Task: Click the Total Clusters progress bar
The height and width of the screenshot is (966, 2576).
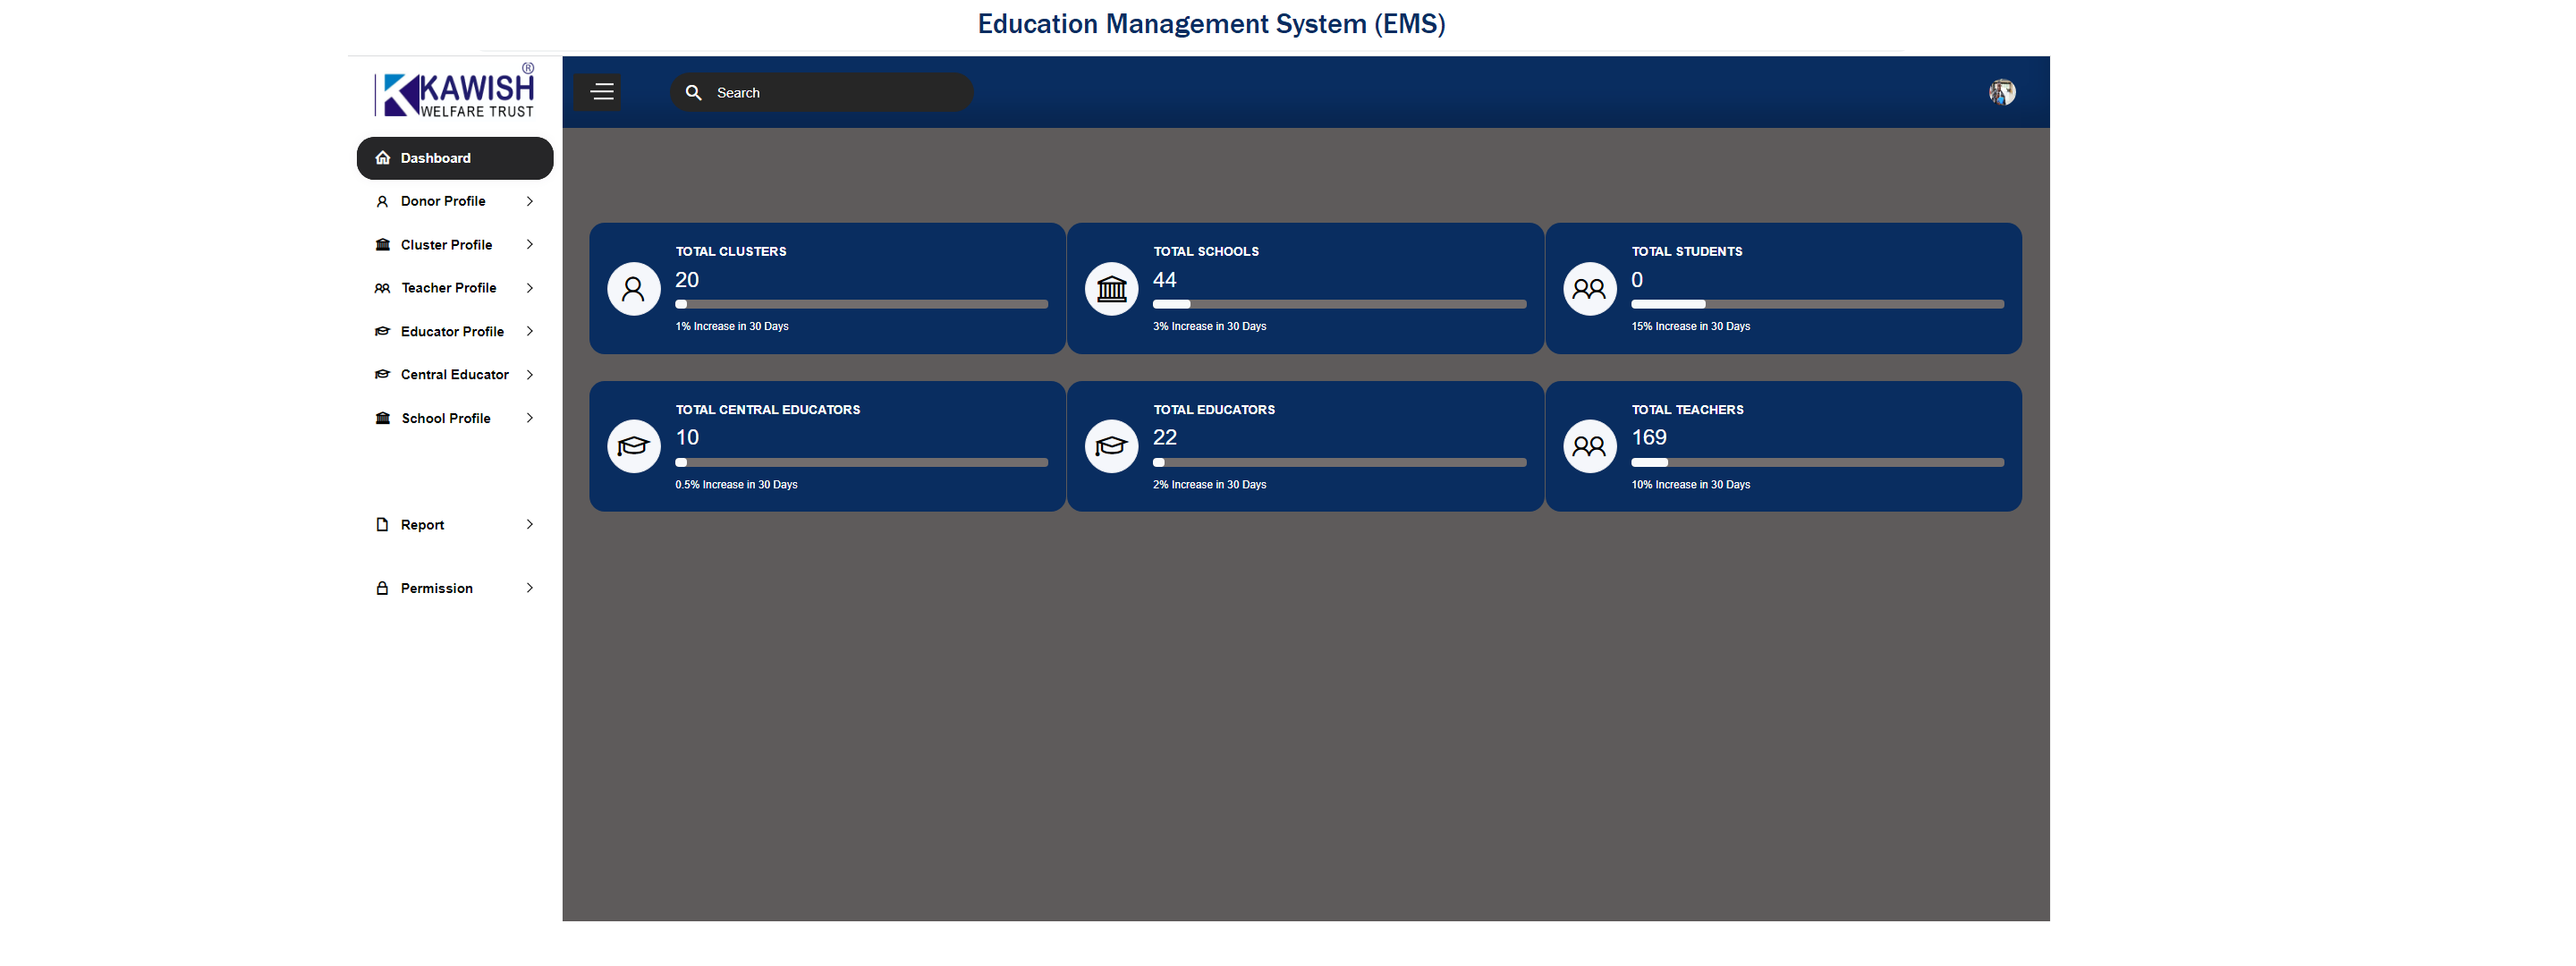Action: tap(861, 304)
